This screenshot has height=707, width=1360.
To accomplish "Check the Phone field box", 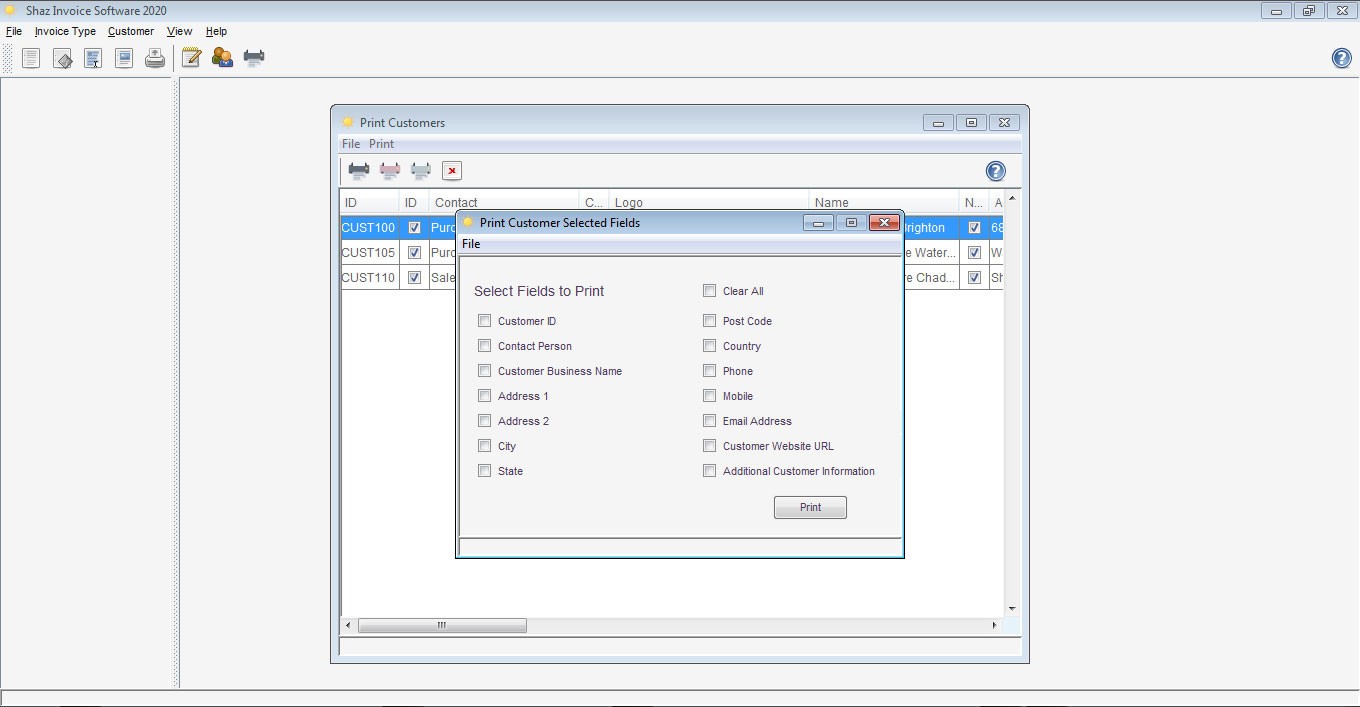I will (x=710, y=371).
